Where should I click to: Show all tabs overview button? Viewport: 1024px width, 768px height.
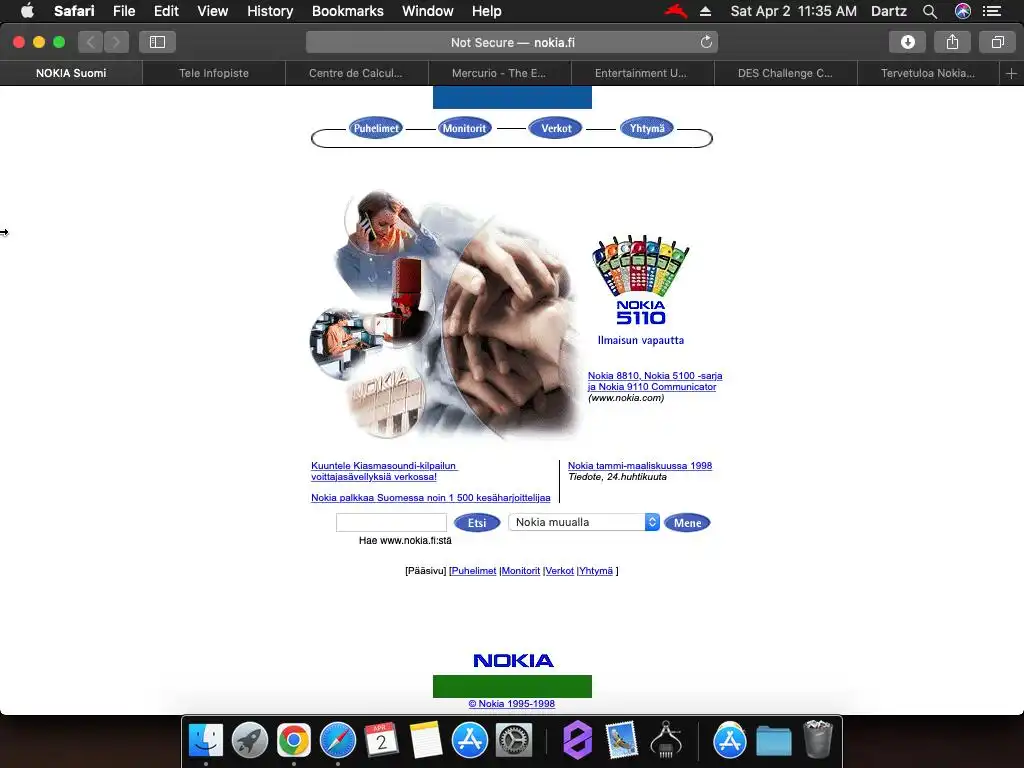(997, 42)
